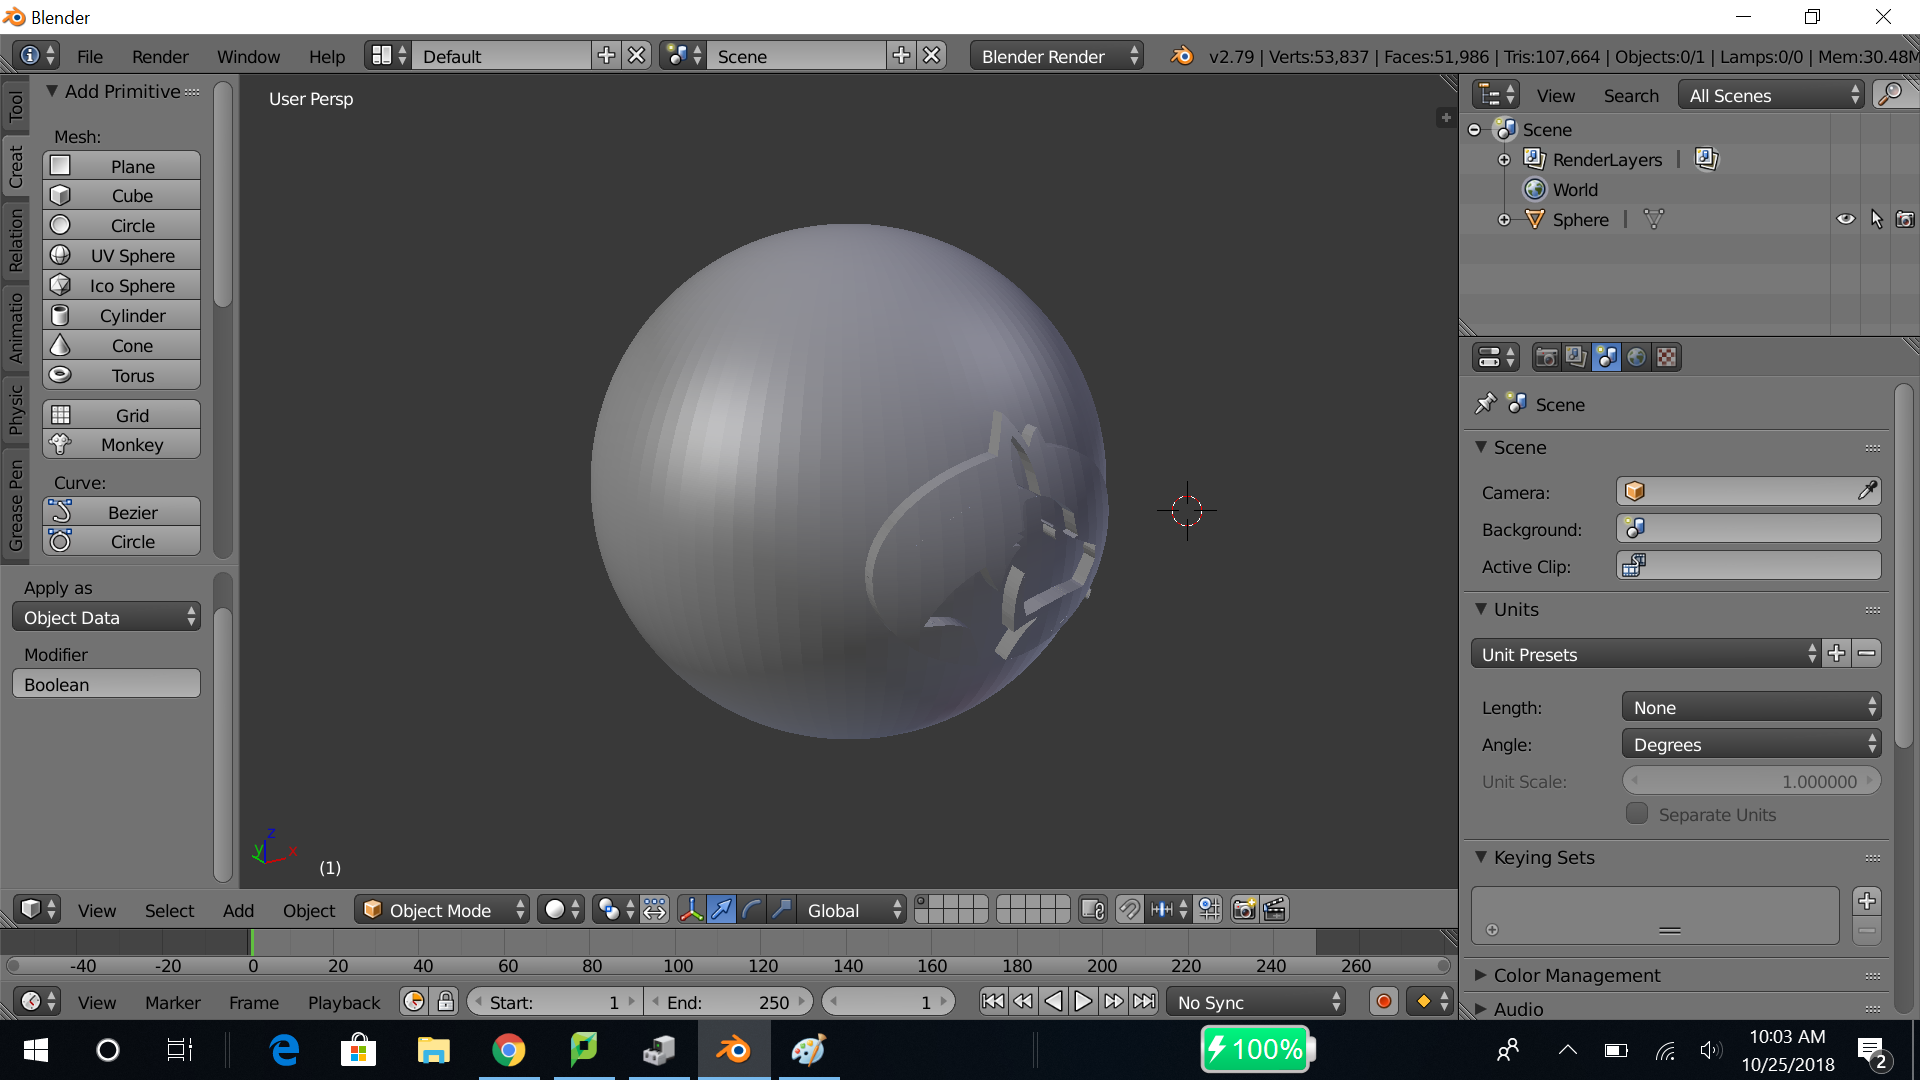Open the Render properties camera tab
The width and height of the screenshot is (1920, 1080).
click(1546, 357)
